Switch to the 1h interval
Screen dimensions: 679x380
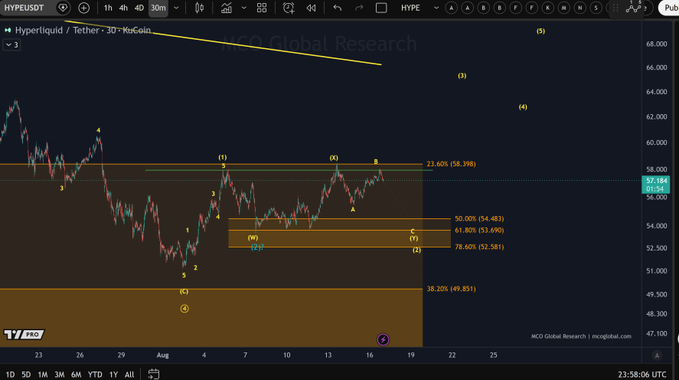(108, 8)
